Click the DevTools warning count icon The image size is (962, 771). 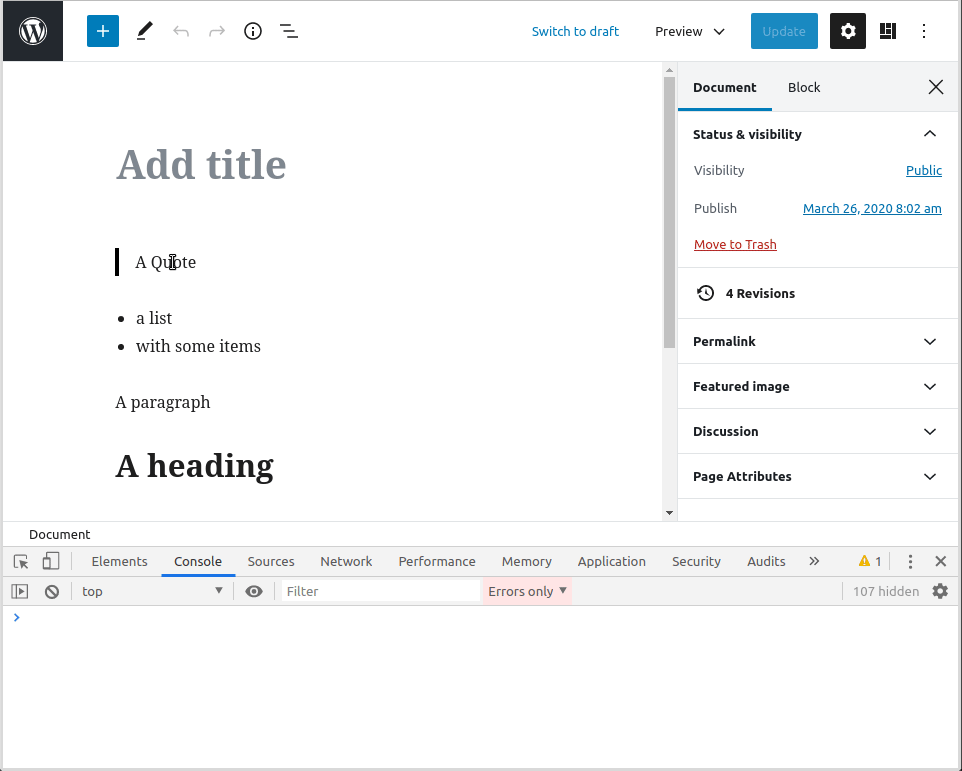869,561
